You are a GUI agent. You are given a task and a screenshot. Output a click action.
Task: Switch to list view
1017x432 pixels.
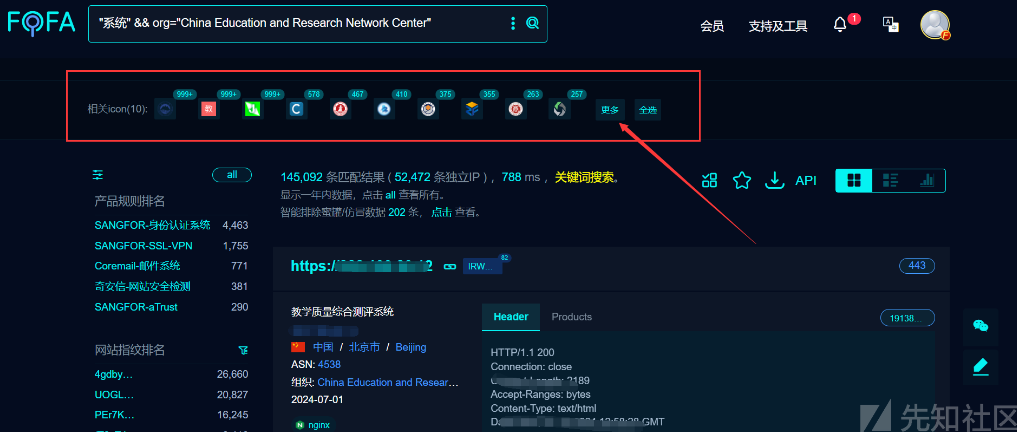(891, 181)
